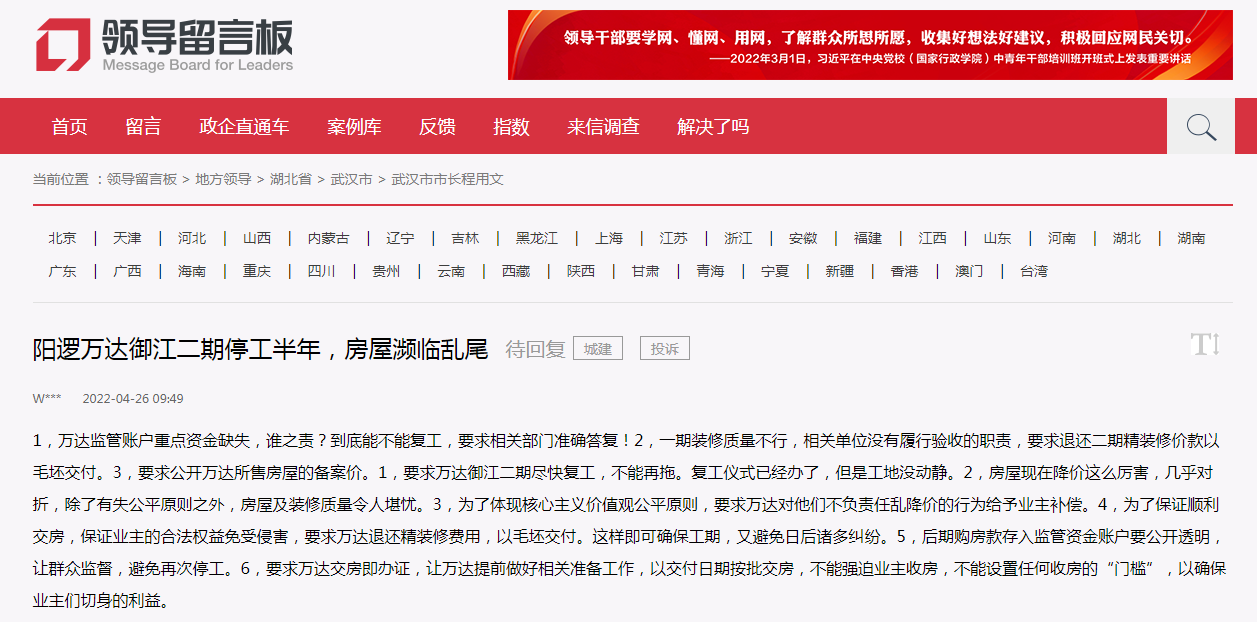Click the 投诉 tag button

coord(665,349)
